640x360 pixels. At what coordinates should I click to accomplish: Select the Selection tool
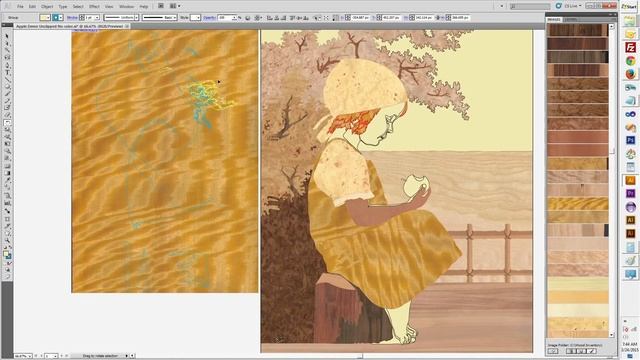7,36
